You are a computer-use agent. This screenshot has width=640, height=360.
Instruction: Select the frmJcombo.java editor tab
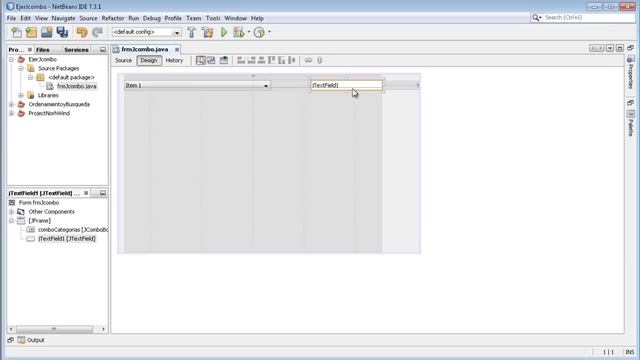click(x=144, y=49)
